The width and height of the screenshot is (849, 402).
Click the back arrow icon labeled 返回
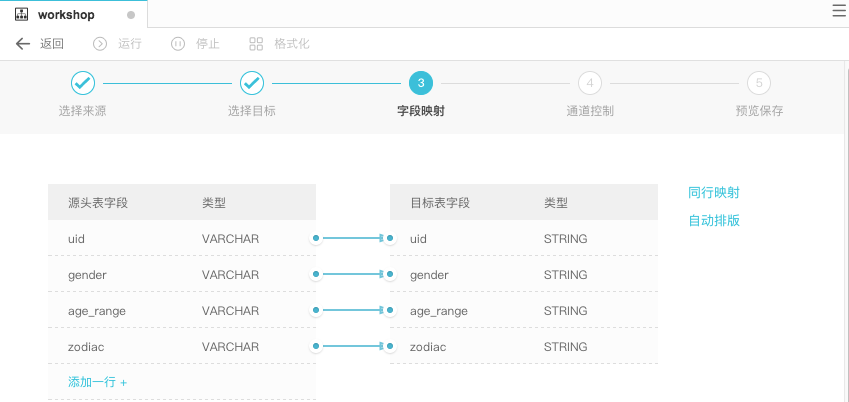(x=22, y=44)
